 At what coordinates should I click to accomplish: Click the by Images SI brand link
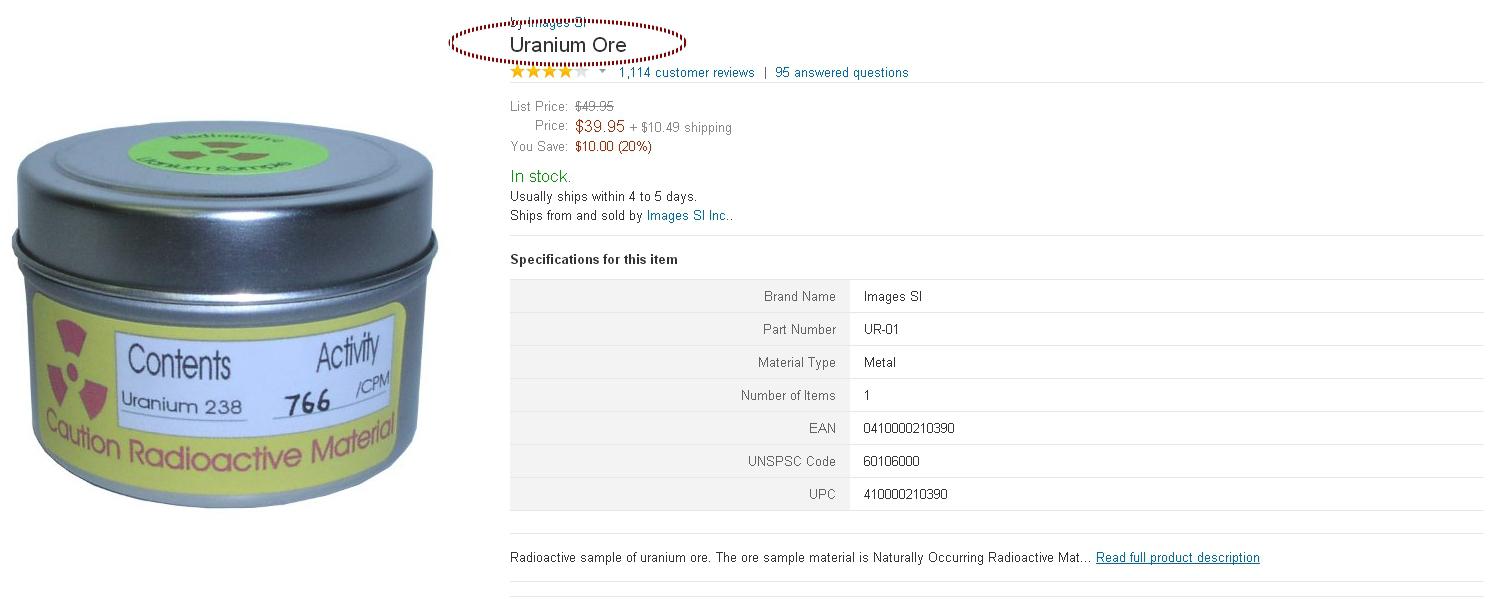click(x=547, y=21)
